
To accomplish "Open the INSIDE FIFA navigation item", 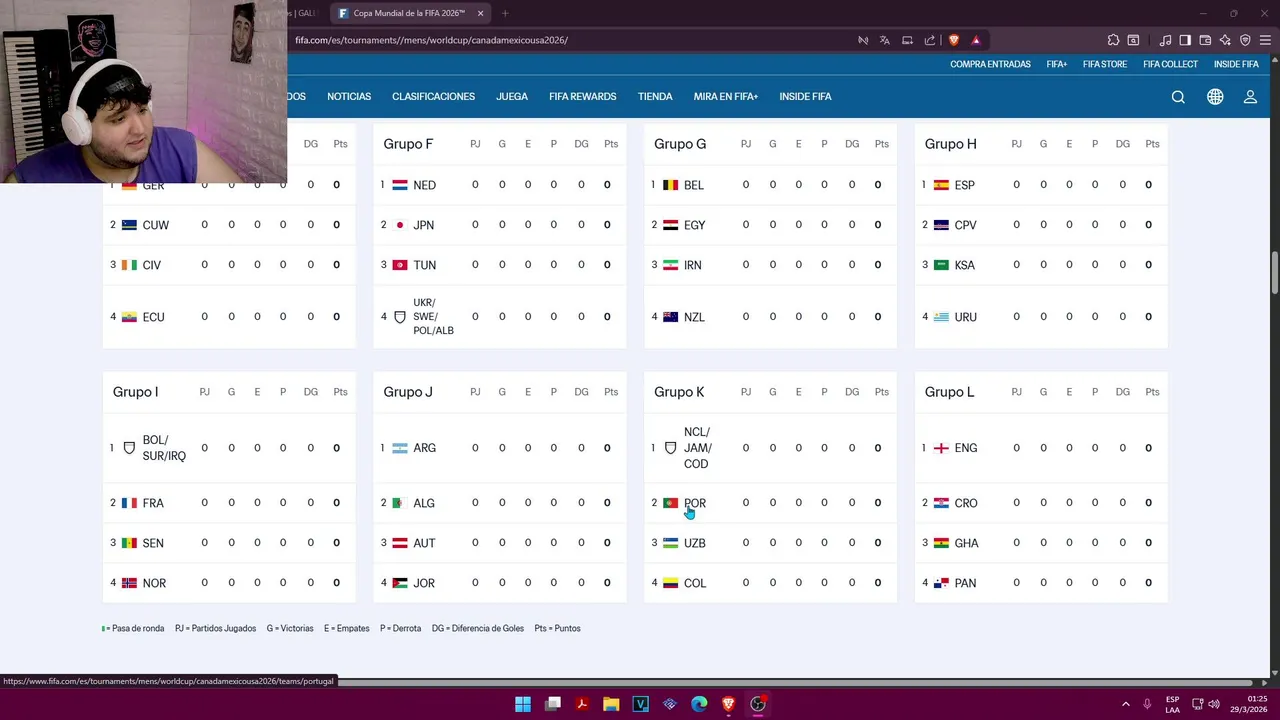I will tap(805, 97).
